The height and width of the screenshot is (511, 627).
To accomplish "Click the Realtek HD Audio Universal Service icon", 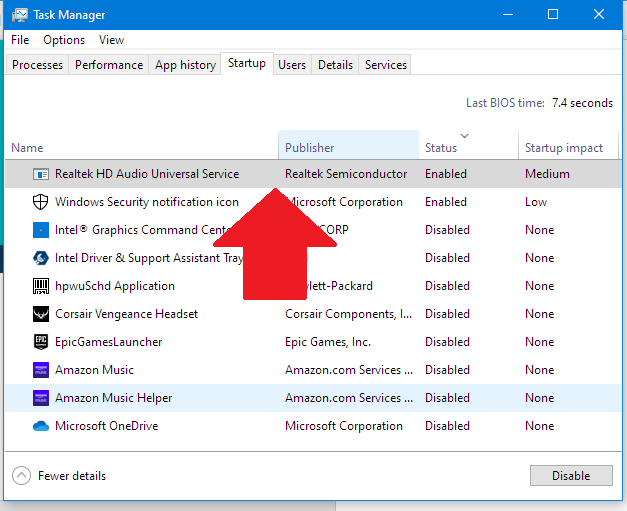I will [x=41, y=174].
